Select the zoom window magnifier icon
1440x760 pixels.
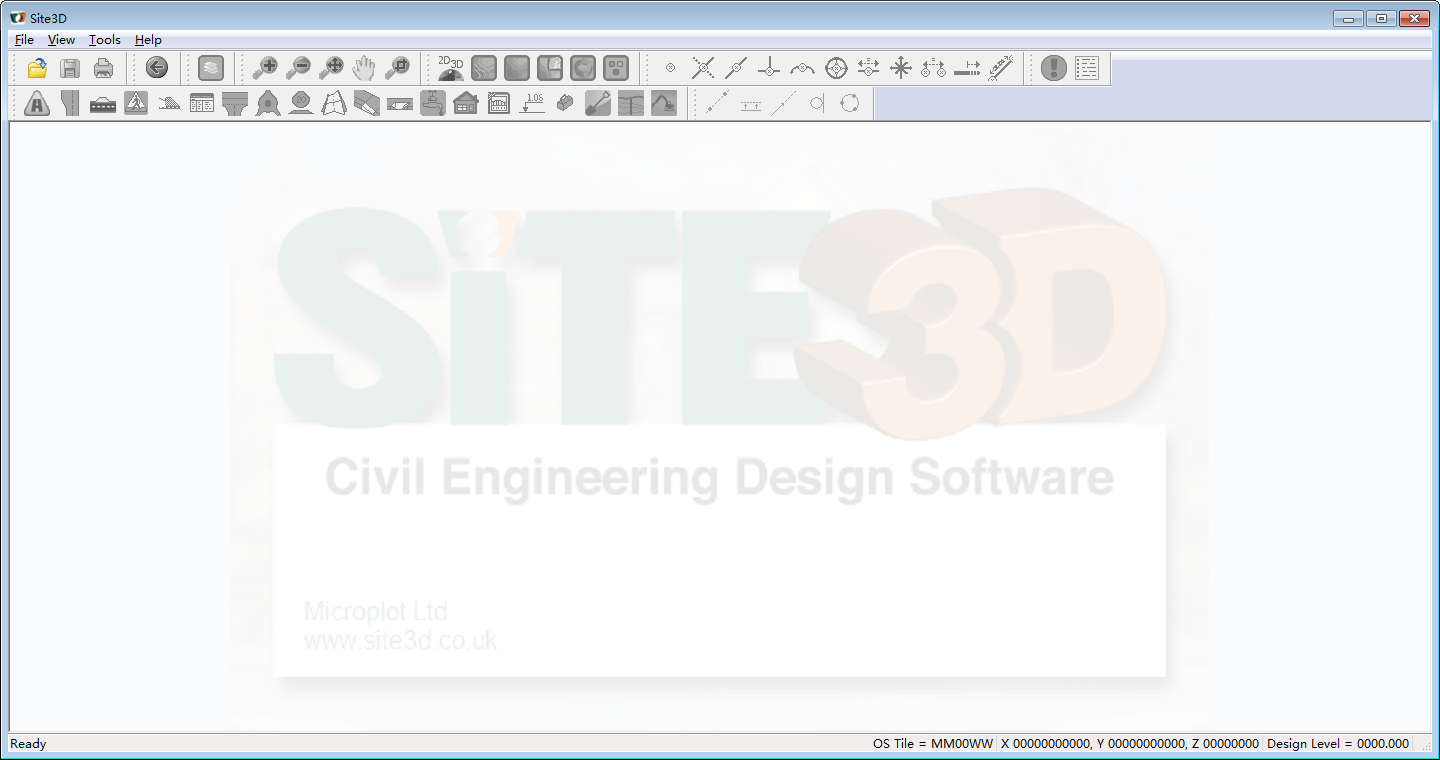point(397,68)
